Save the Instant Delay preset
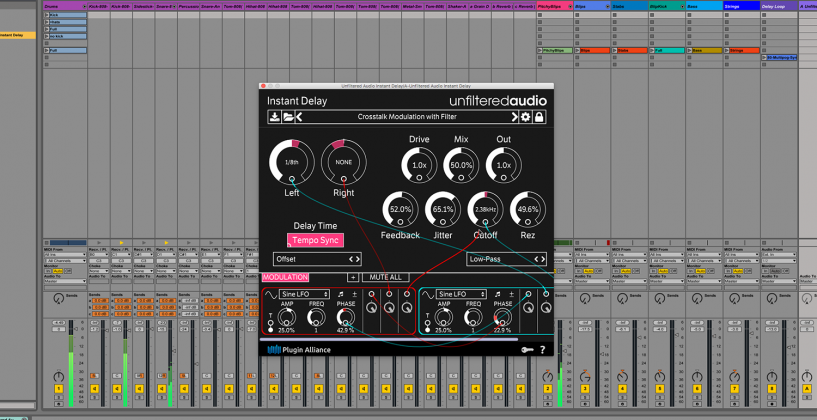 click(x=274, y=117)
